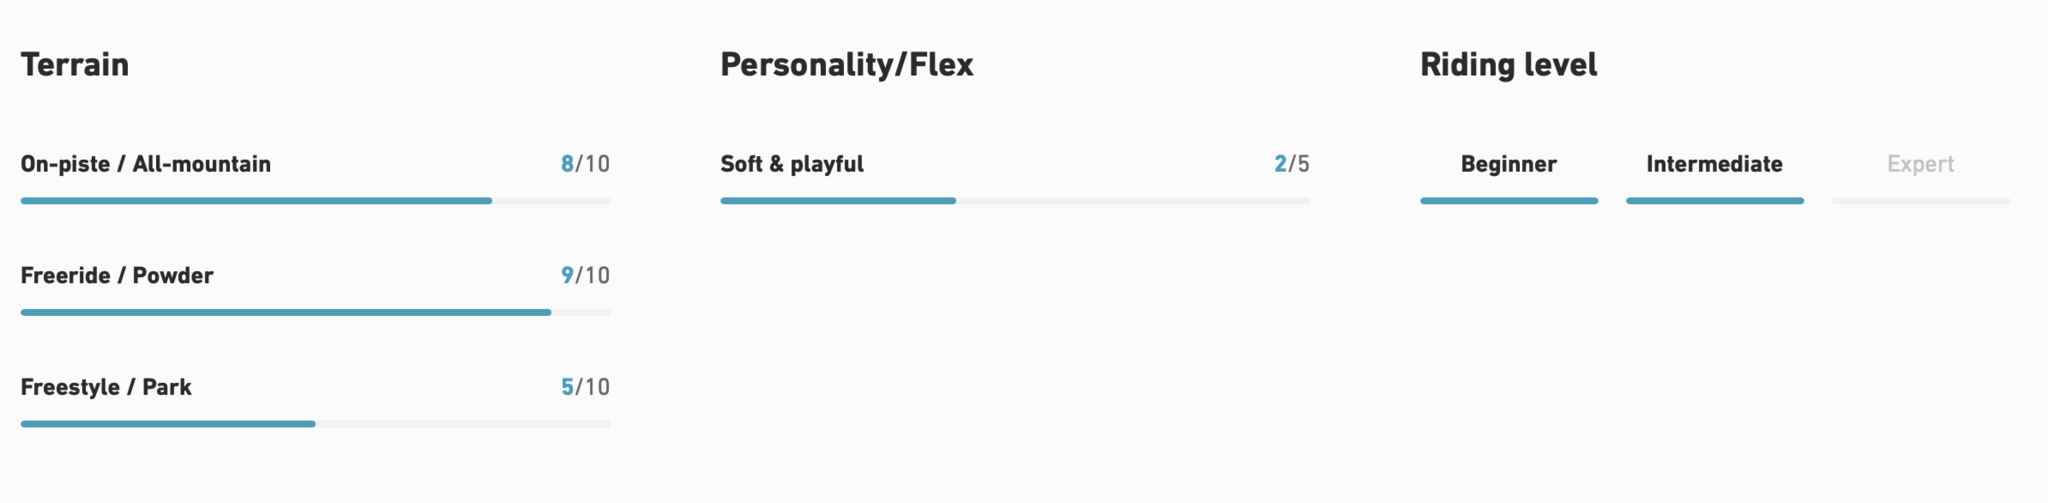Click the bar under Intermediate

[x=1714, y=201]
